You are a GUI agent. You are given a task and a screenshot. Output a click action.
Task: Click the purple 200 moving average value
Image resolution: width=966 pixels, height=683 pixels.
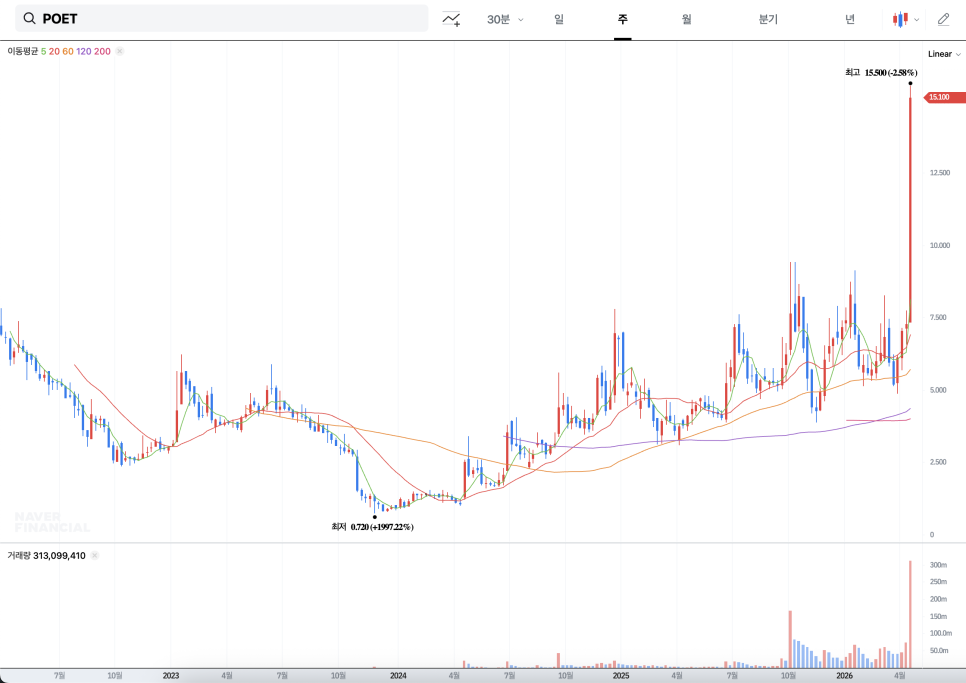coord(102,50)
